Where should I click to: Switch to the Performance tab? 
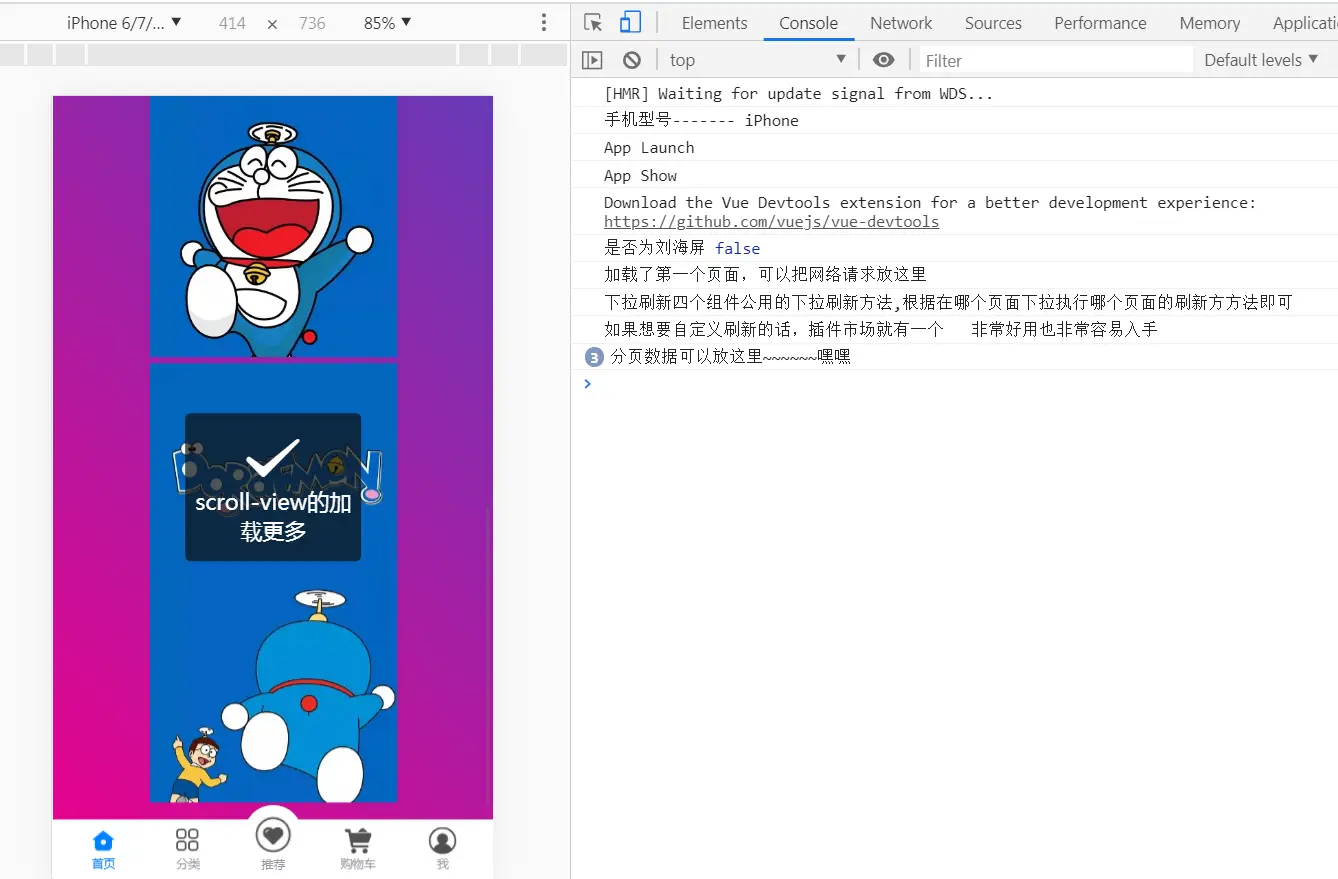click(1100, 23)
